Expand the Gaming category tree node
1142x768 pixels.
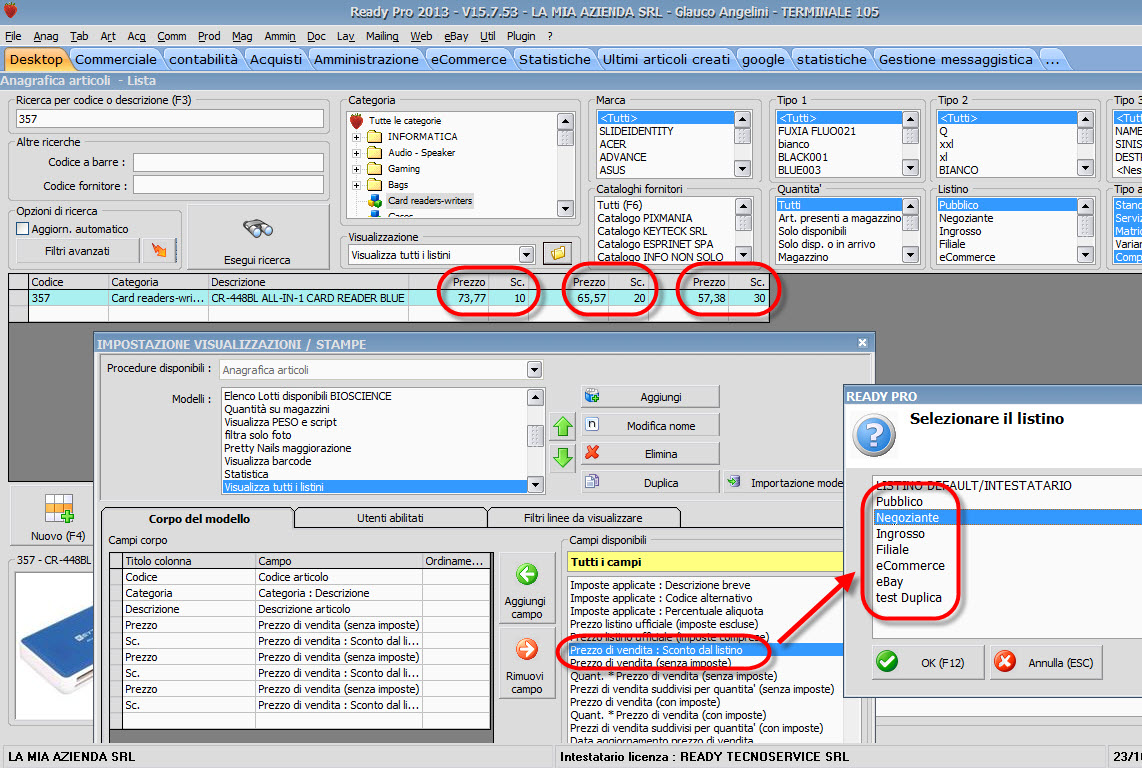(x=356, y=169)
